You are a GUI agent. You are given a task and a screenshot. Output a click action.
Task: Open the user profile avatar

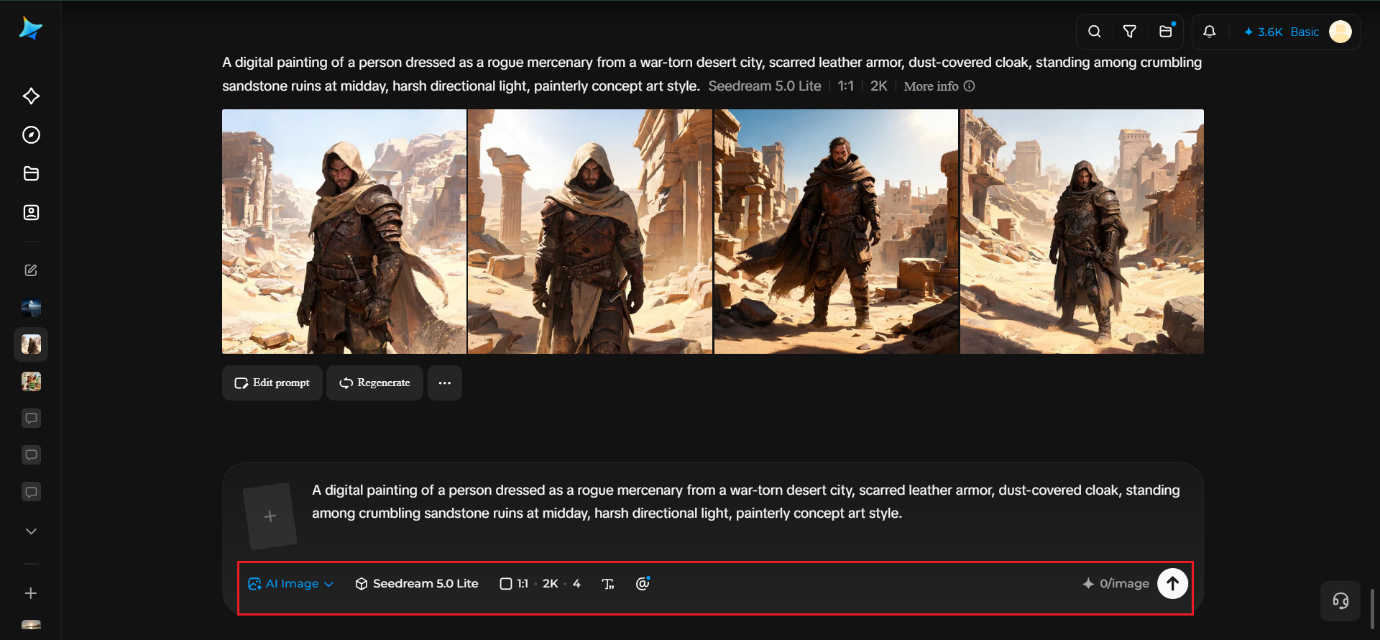coord(1340,32)
